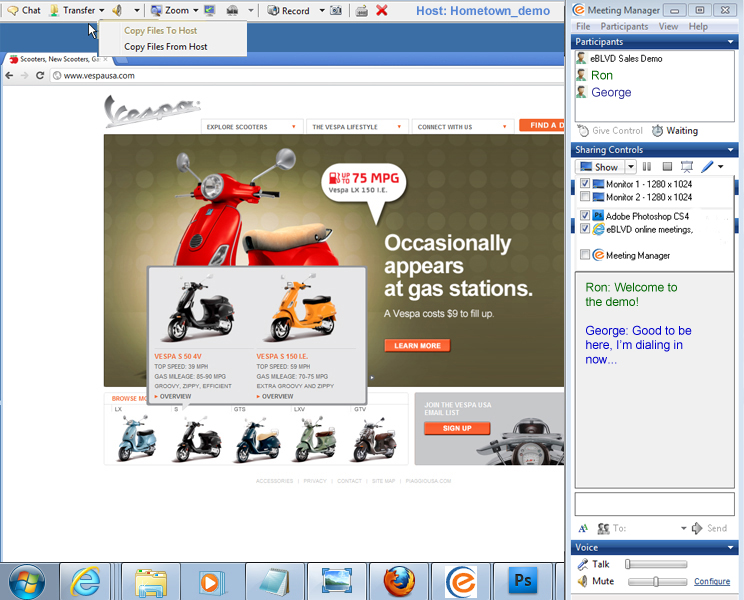Collapse the Participants panel arrow
The height and width of the screenshot is (600, 744).
(730, 42)
